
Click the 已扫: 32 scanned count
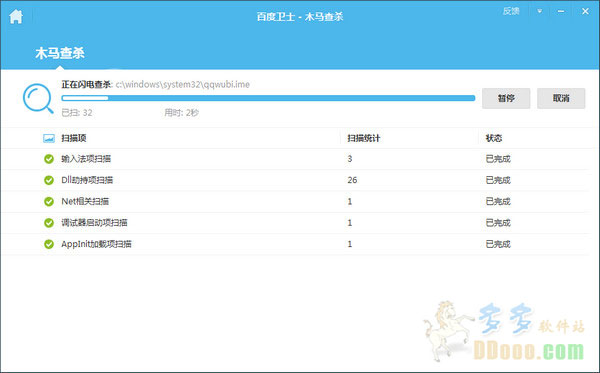(x=77, y=112)
